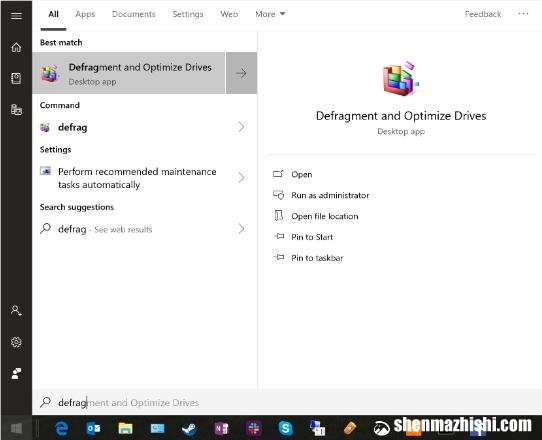Image resolution: width=542 pixels, height=440 pixels.
Task: Click the sidebar icon below Notebook
Action: point(16,110)
